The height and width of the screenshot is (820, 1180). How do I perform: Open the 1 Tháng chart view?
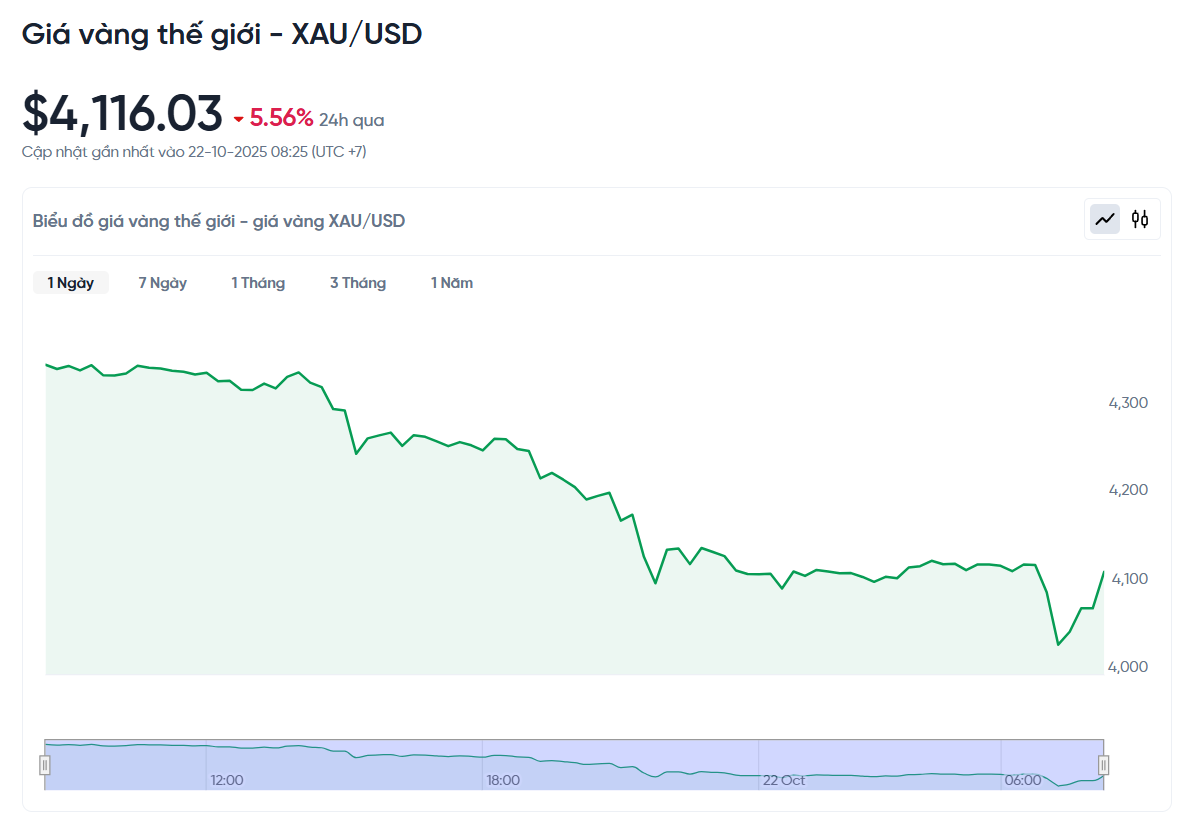(257, 282)
